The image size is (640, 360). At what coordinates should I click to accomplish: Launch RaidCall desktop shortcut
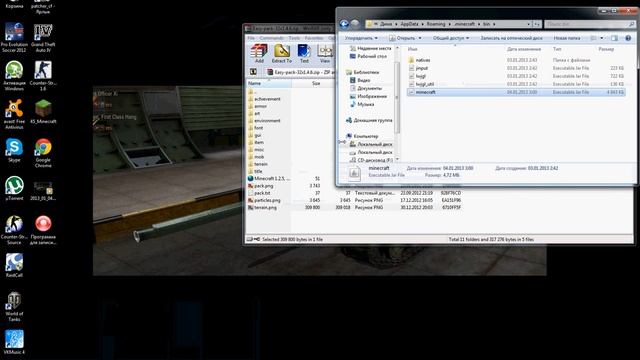pyautogui.click(x=14, y=265)
